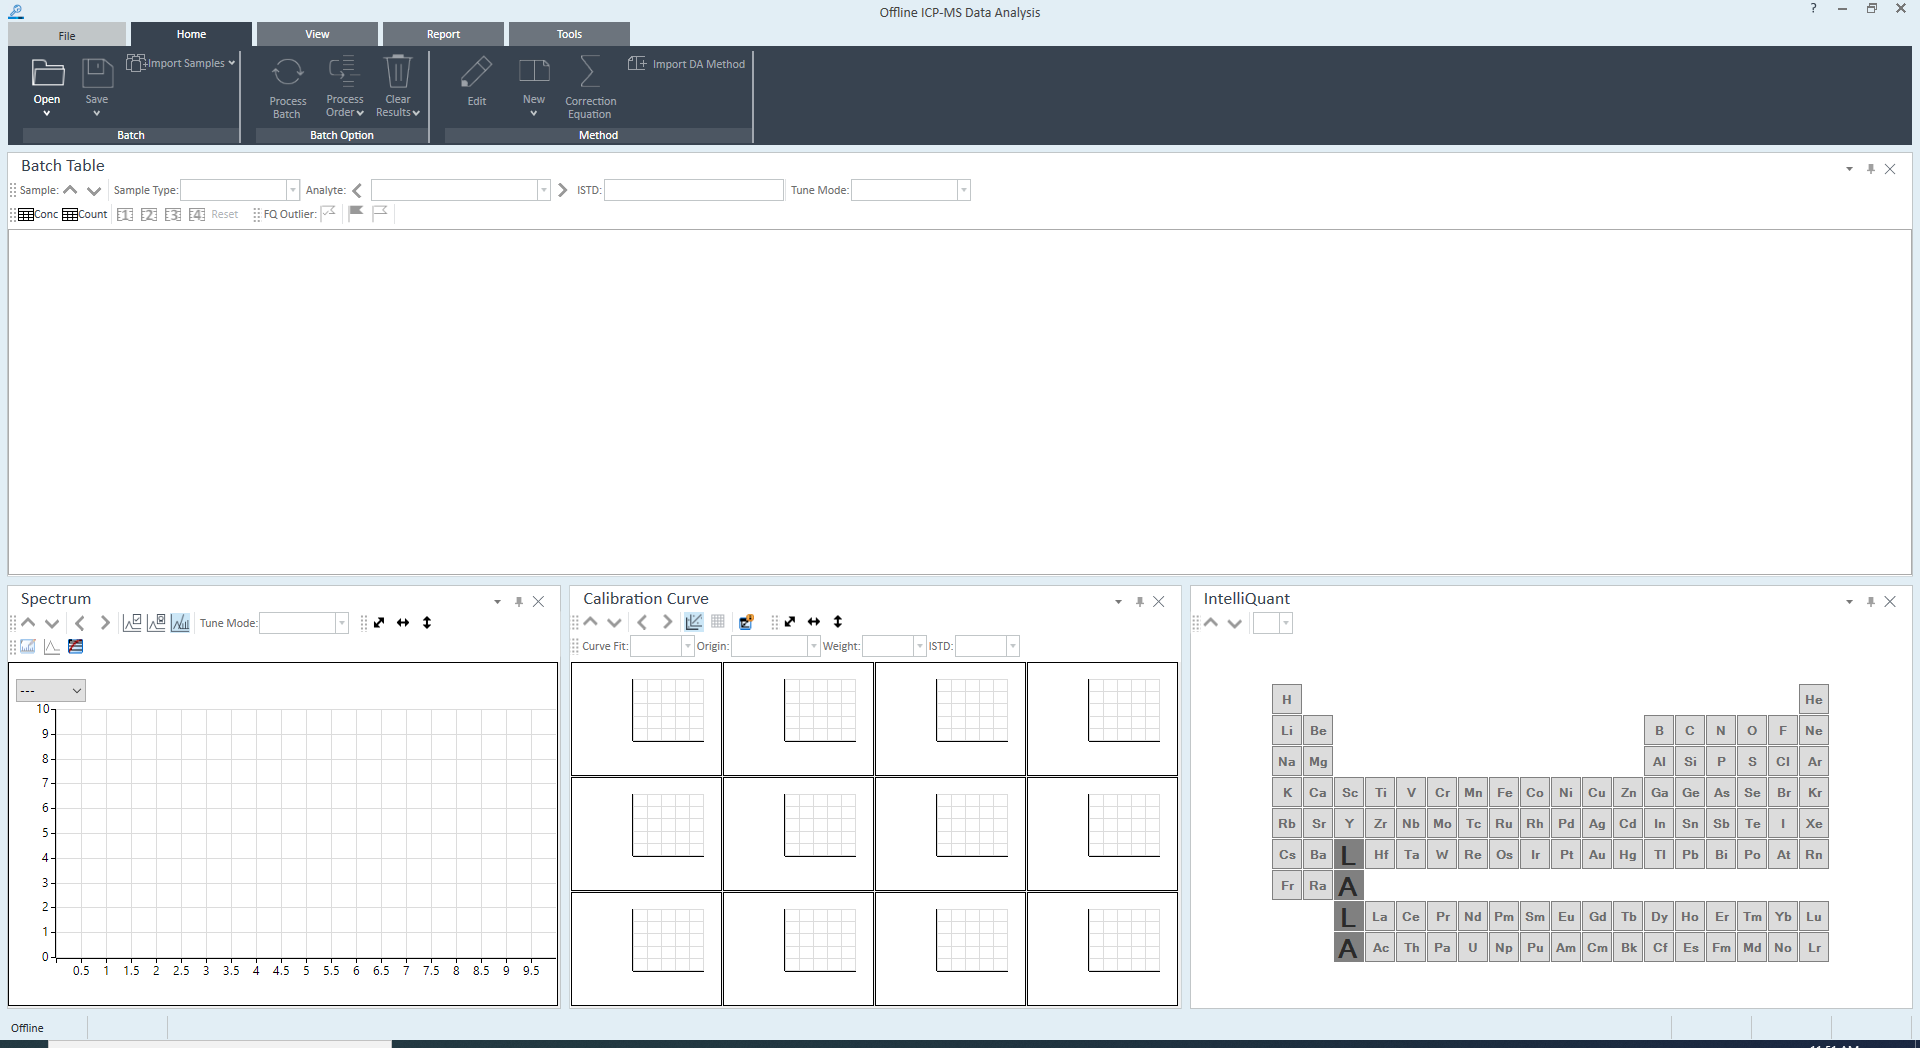Click the Help question mark icon
1920x1048 pixels.
(x=1813, y=9)
